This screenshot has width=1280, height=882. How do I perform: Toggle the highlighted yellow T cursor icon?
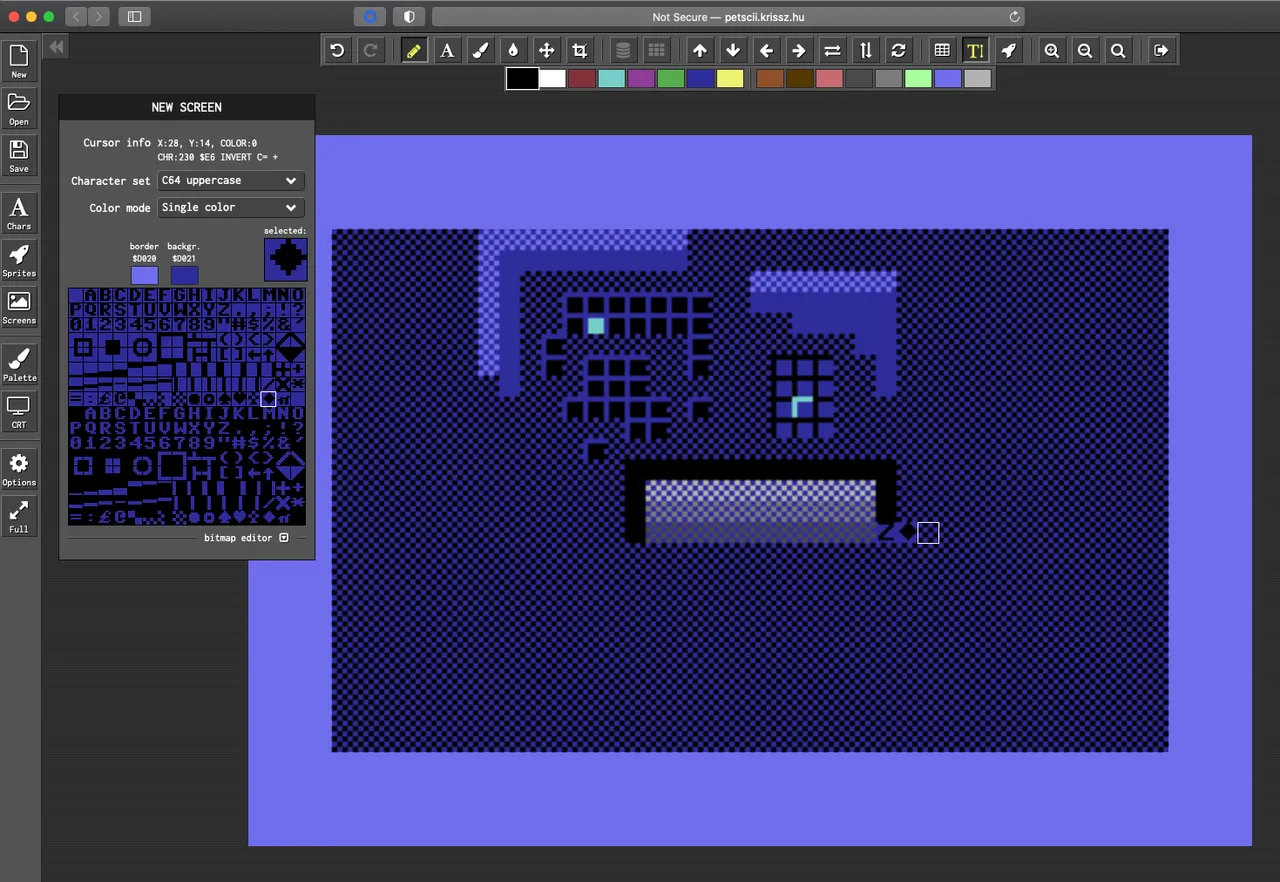pyautogui.click(x=975, y=50)
